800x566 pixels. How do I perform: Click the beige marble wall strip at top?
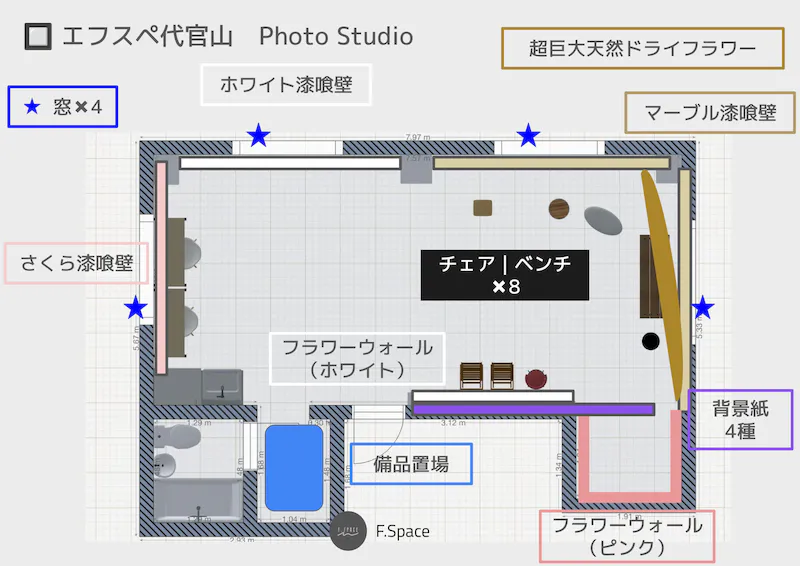[x=551, y=163]
